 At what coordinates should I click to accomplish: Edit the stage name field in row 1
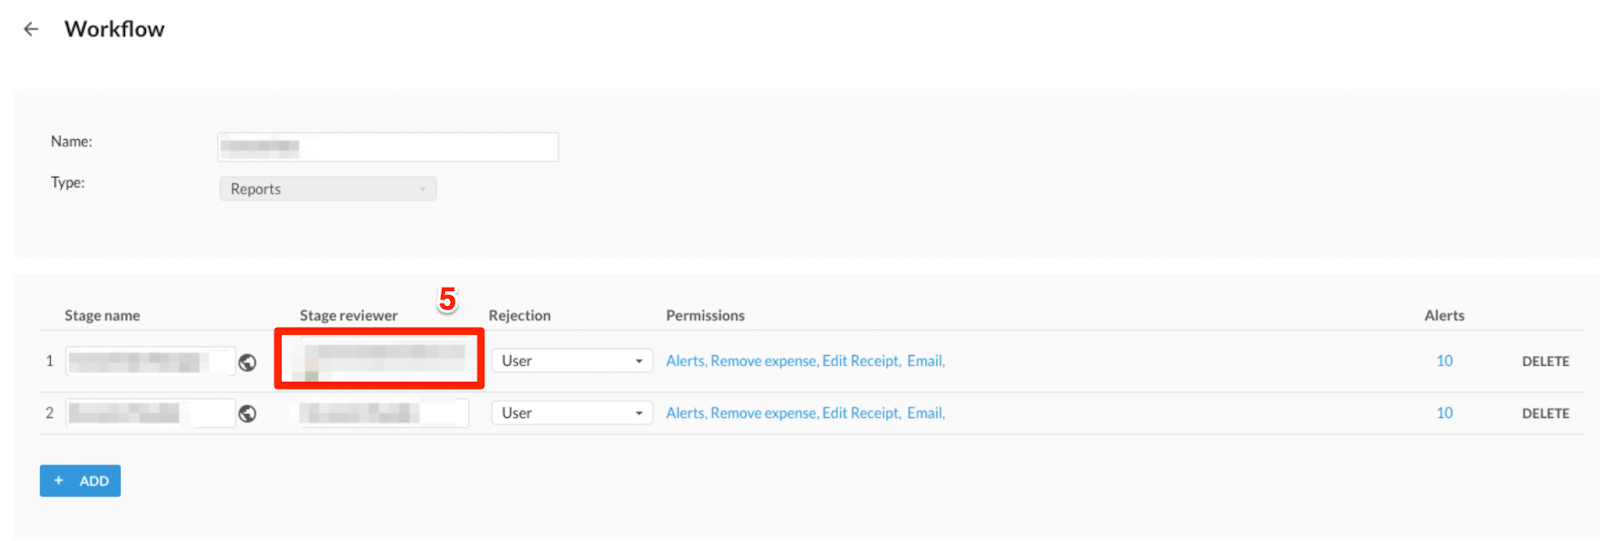(x=150, y=361)
